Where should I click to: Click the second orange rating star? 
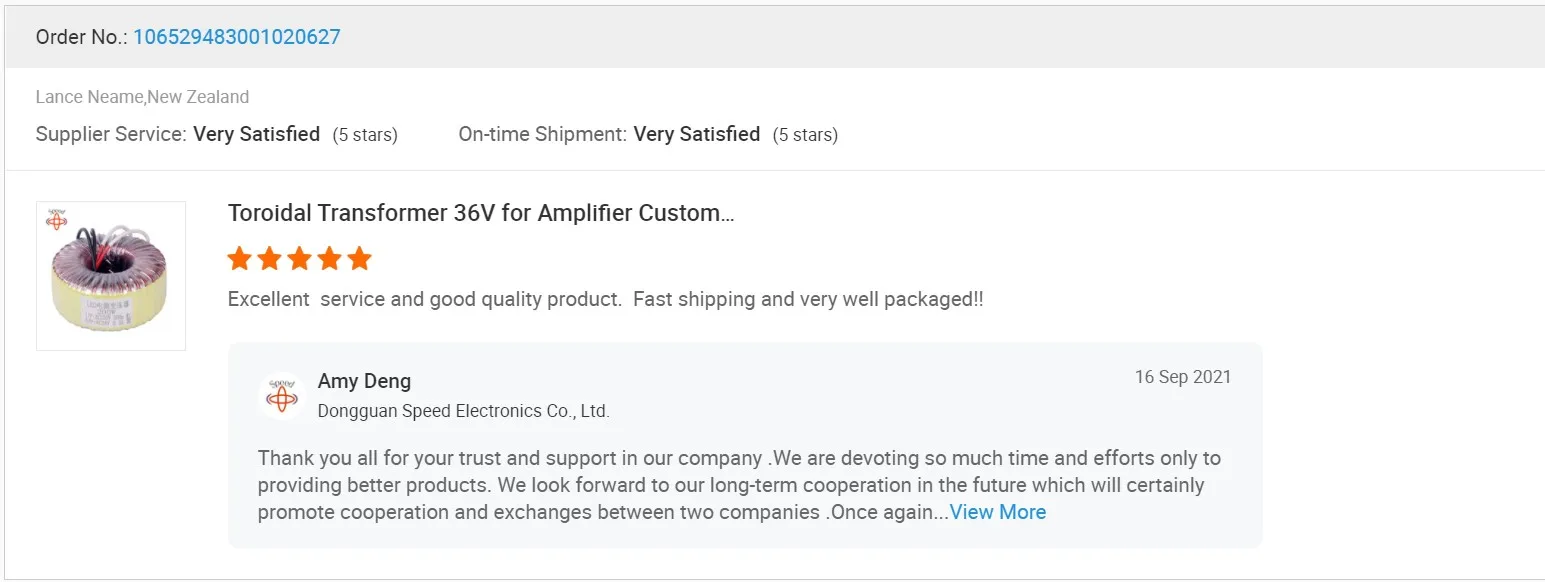(269, 260)
